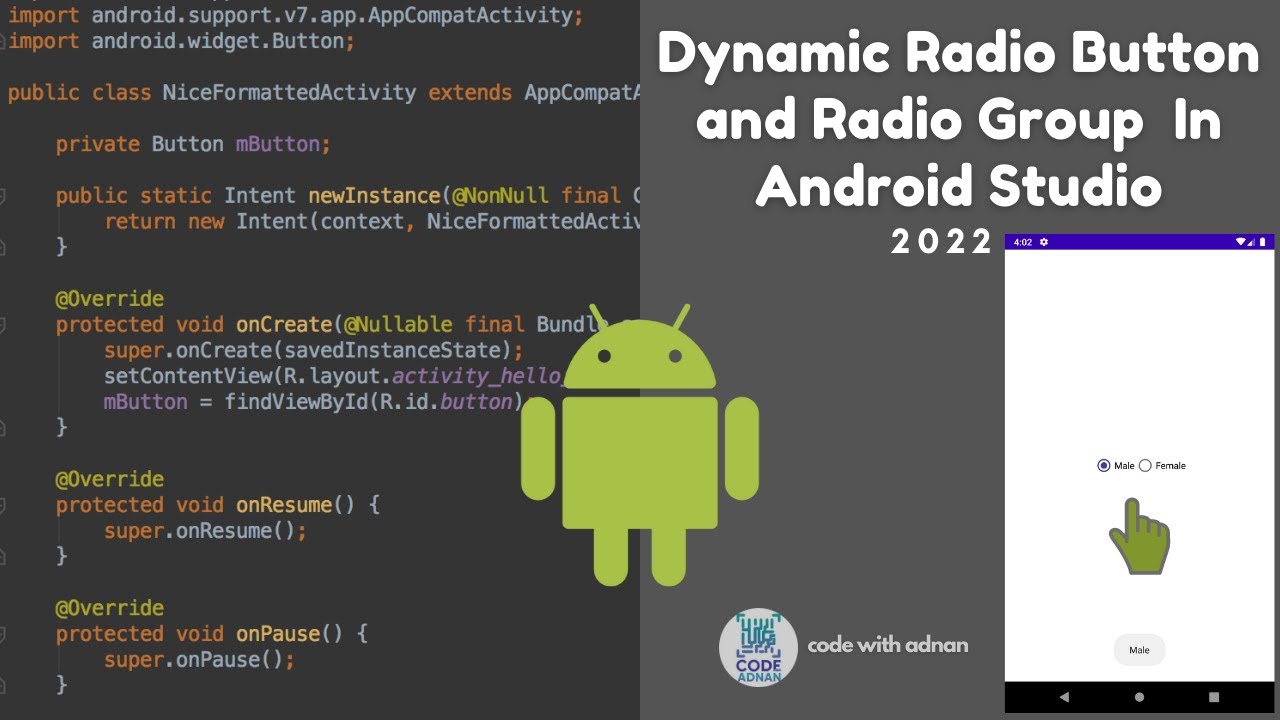
Task: Tap the Android back navigation triangle
Action: [1064, 697]
